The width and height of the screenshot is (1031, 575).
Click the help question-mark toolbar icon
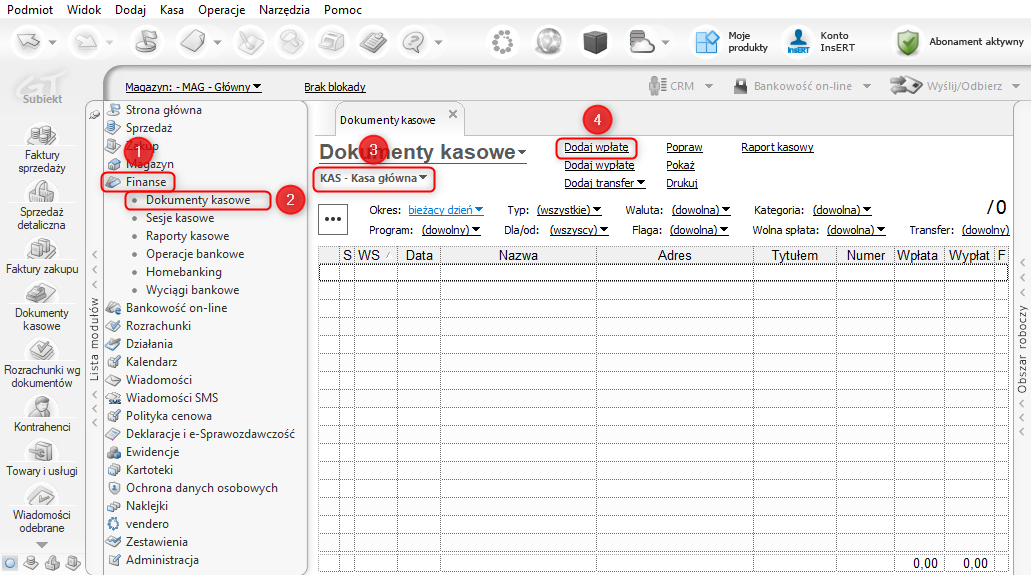413,42
